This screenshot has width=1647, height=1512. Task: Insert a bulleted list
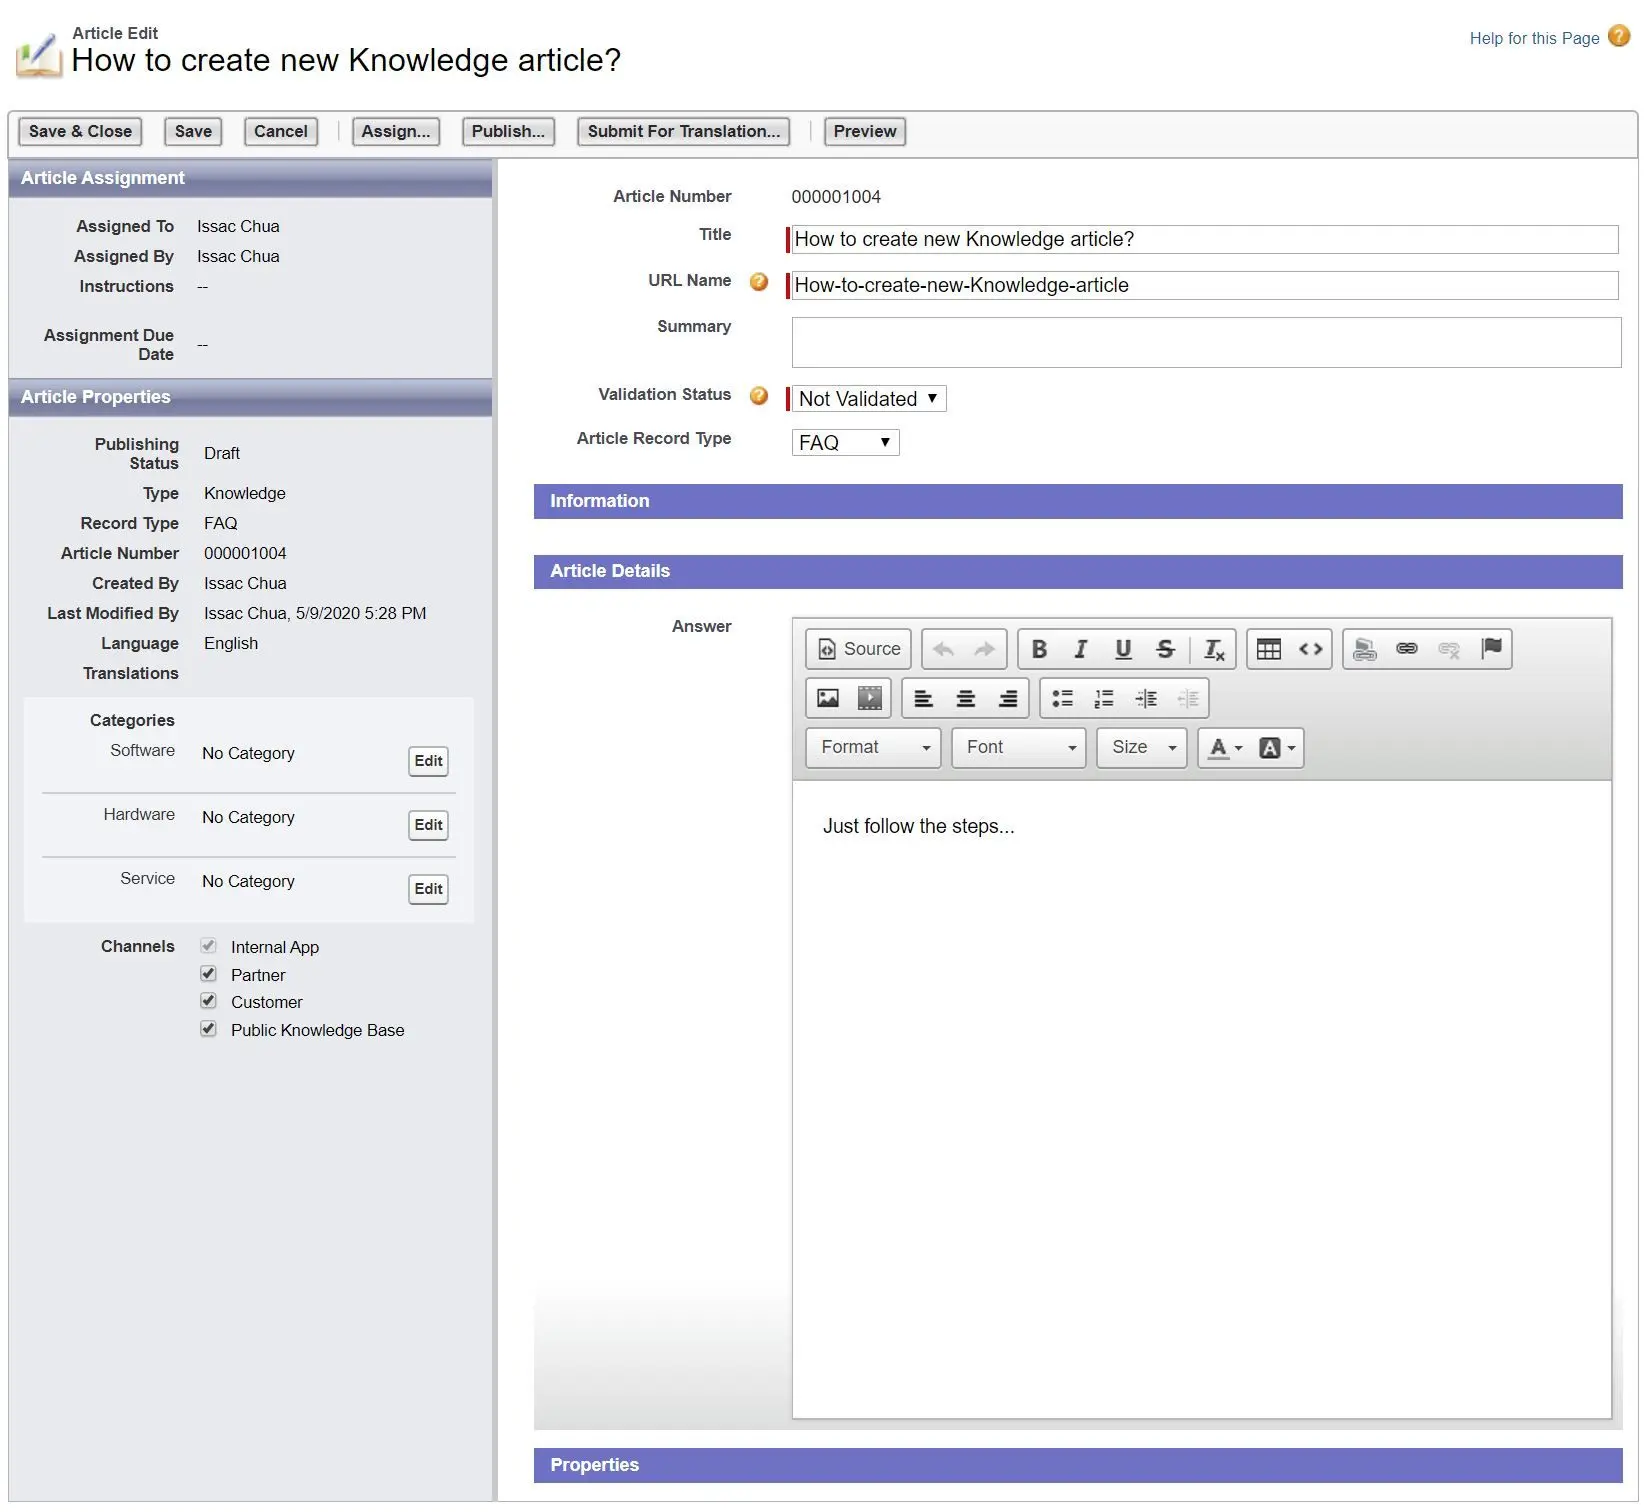click(1062, 698)
